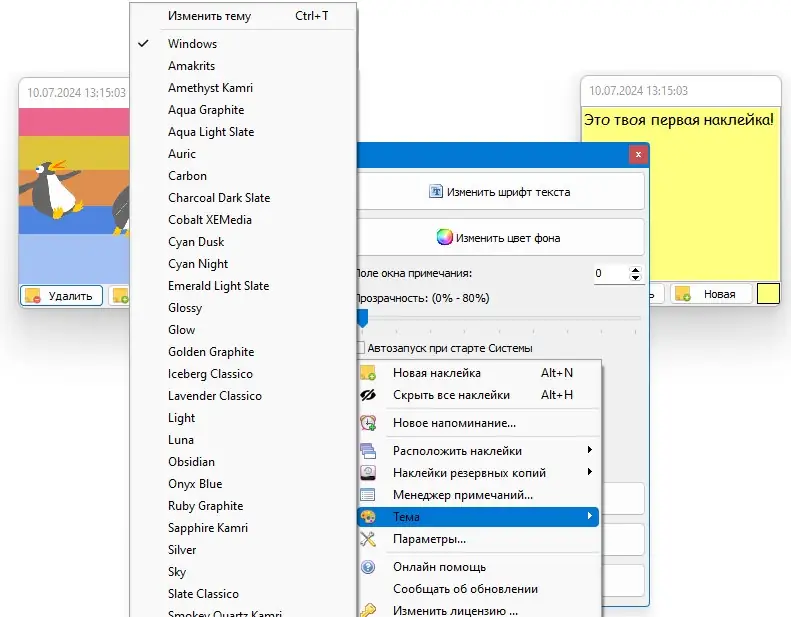Screen dimensions: 791x617
Task: Apply the Aqua Graphite theme
Action: (243, 110)
